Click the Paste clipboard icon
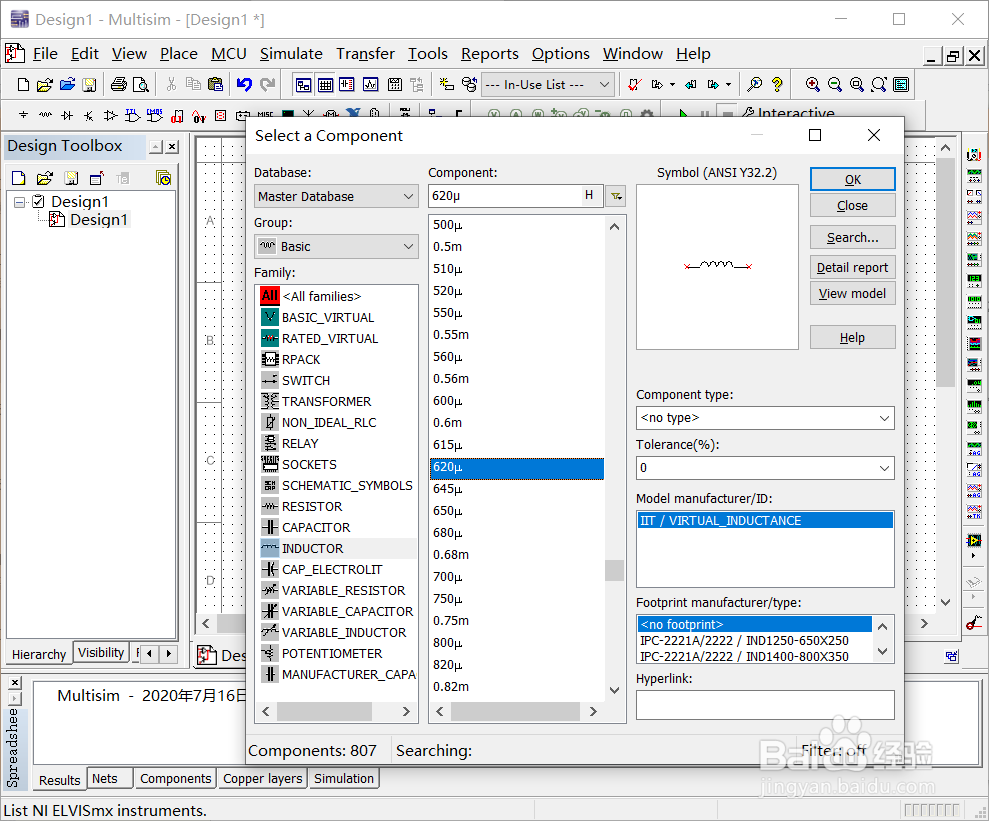 [x=216, y=84]
